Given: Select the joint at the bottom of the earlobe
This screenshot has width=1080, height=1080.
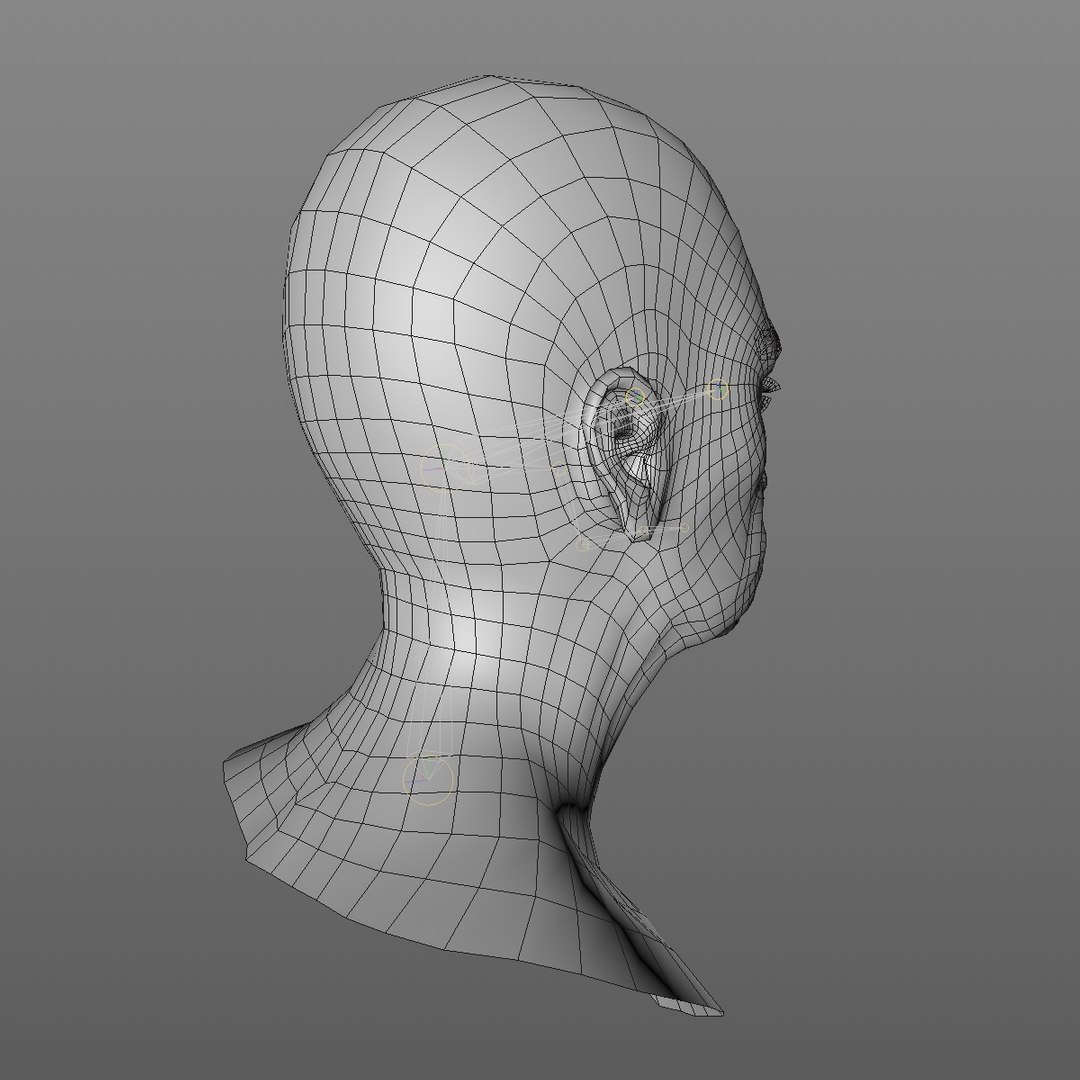Looking at the screenshot, I should [x=644, y=530].
